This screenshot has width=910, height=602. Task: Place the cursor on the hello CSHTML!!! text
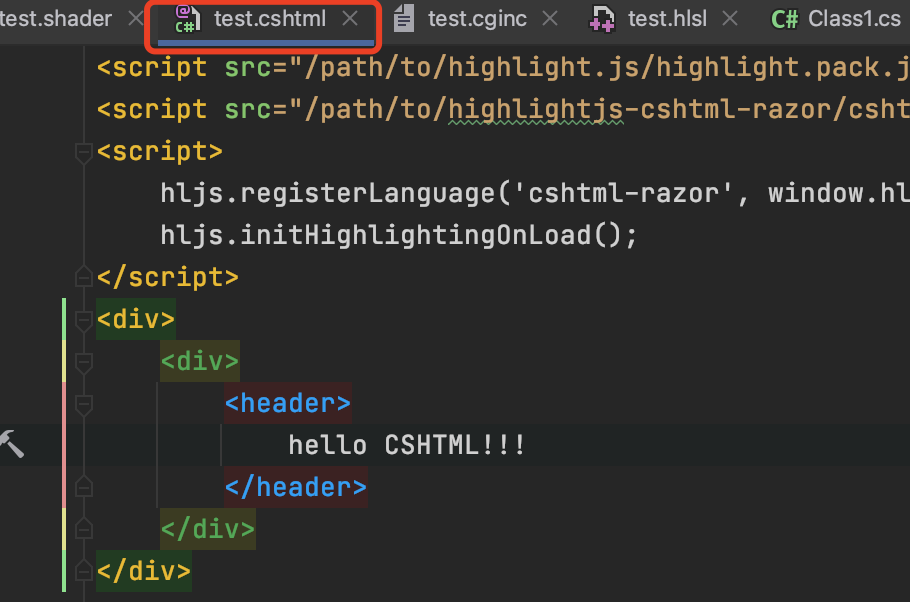(x=407, y=444)
